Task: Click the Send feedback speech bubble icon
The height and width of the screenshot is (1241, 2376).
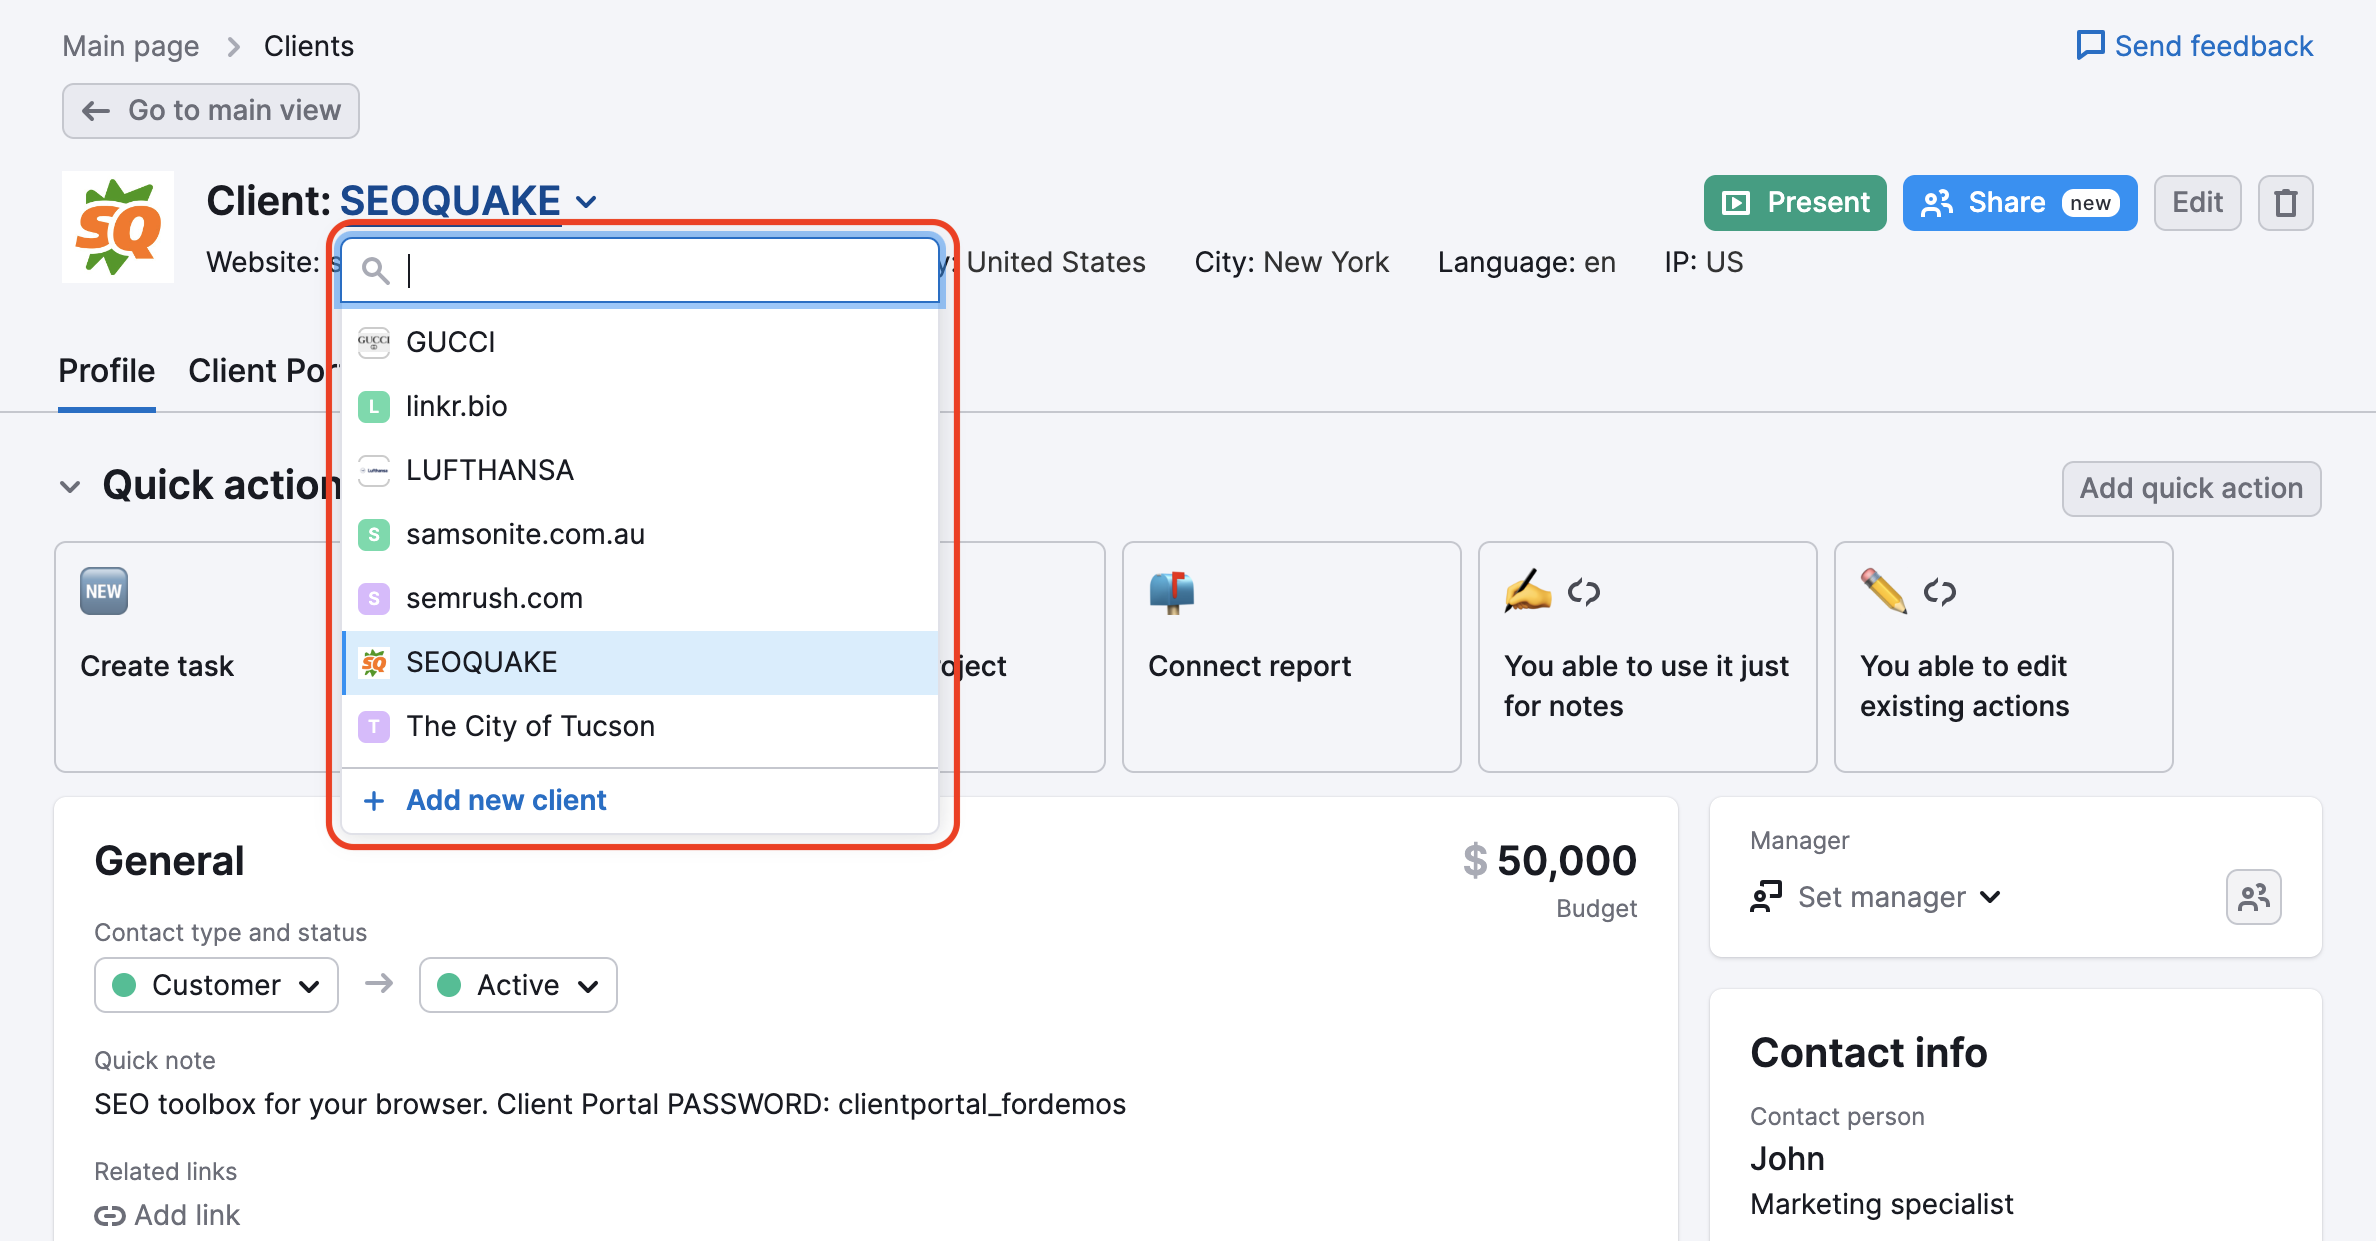Action: point(2090,45)
